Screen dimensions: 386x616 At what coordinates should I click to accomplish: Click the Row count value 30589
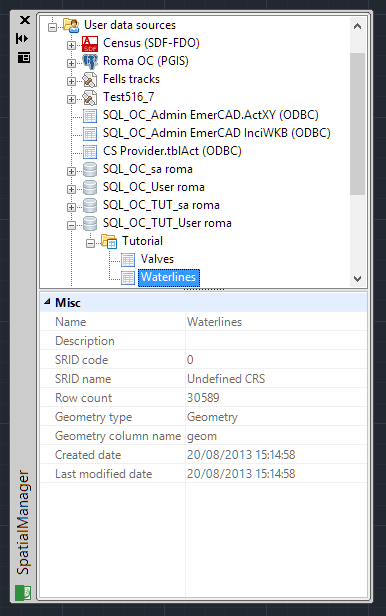(x=203, y=398)
